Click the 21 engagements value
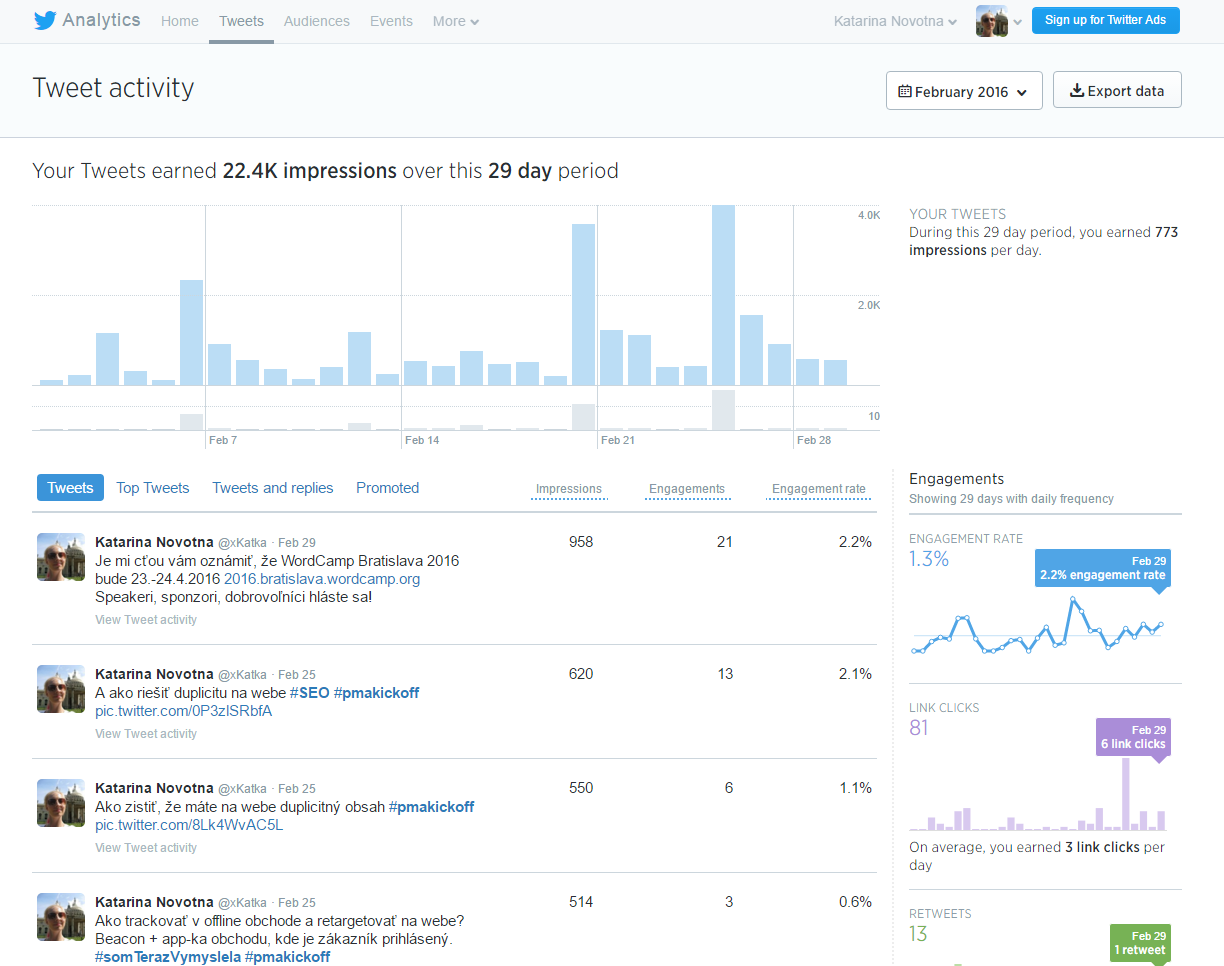 (x=725, y=542)
